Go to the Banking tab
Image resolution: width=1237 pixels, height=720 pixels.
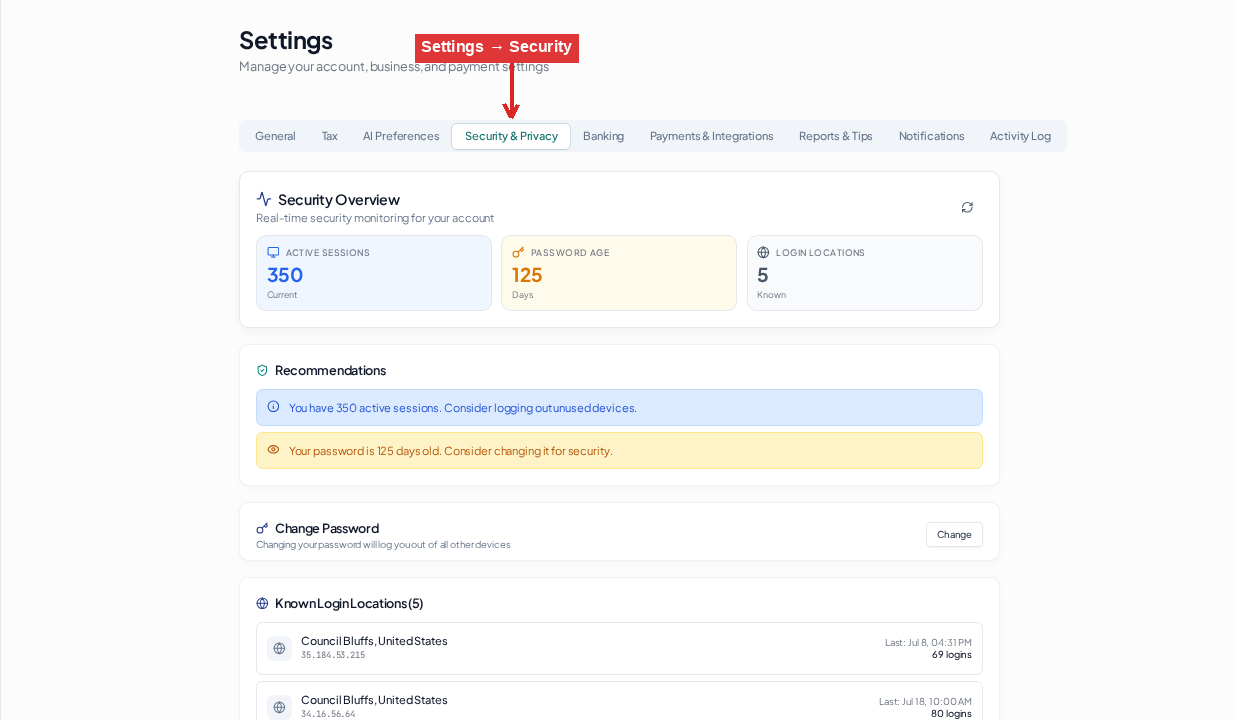click(603, 136)
